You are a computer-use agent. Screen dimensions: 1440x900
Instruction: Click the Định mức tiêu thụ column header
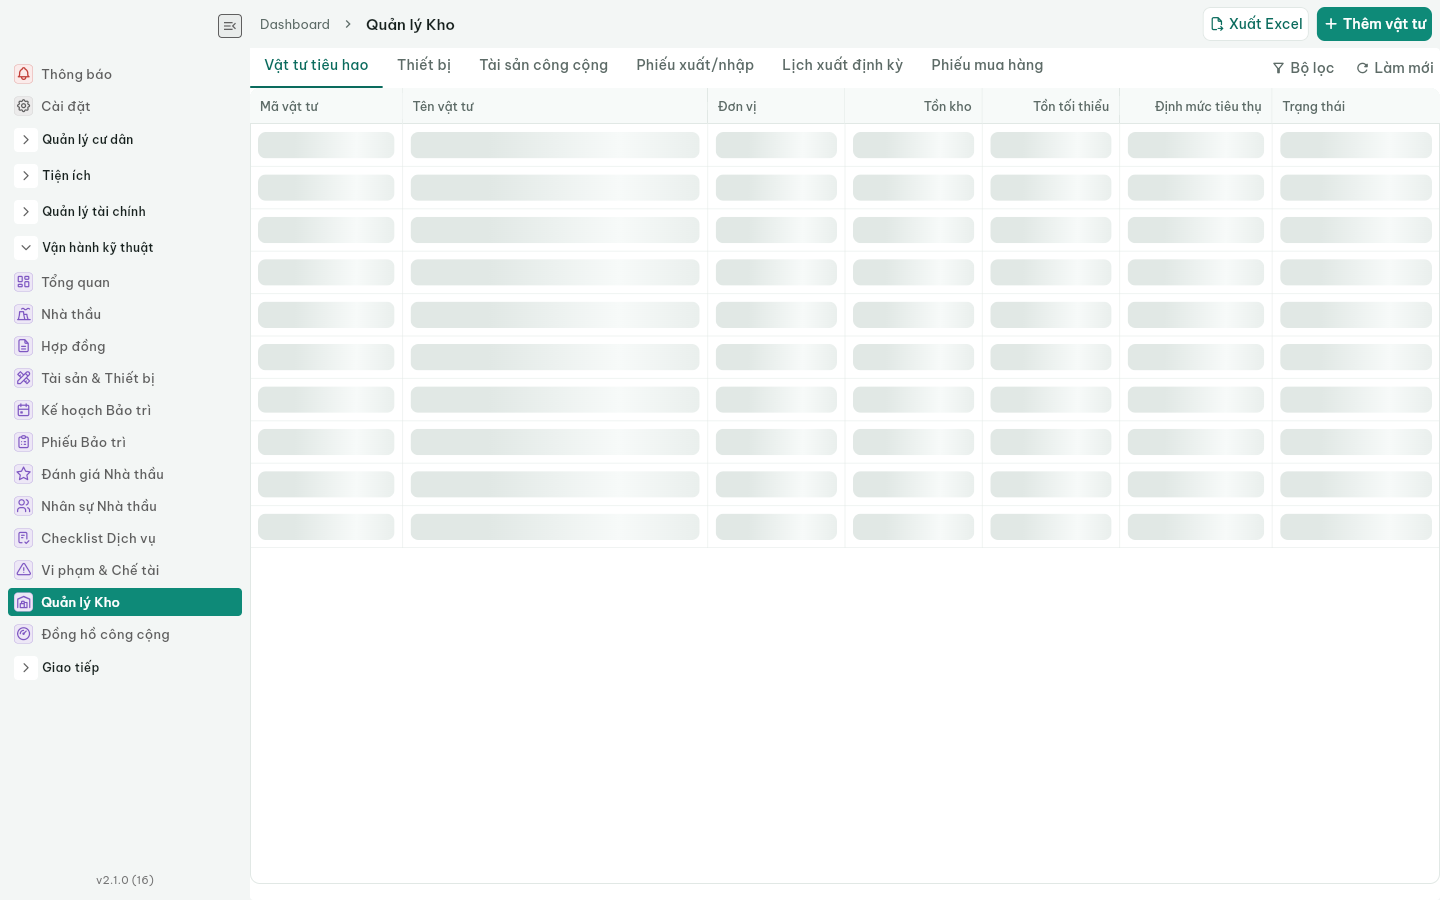pyautogui.click(x=1196, y=106)
